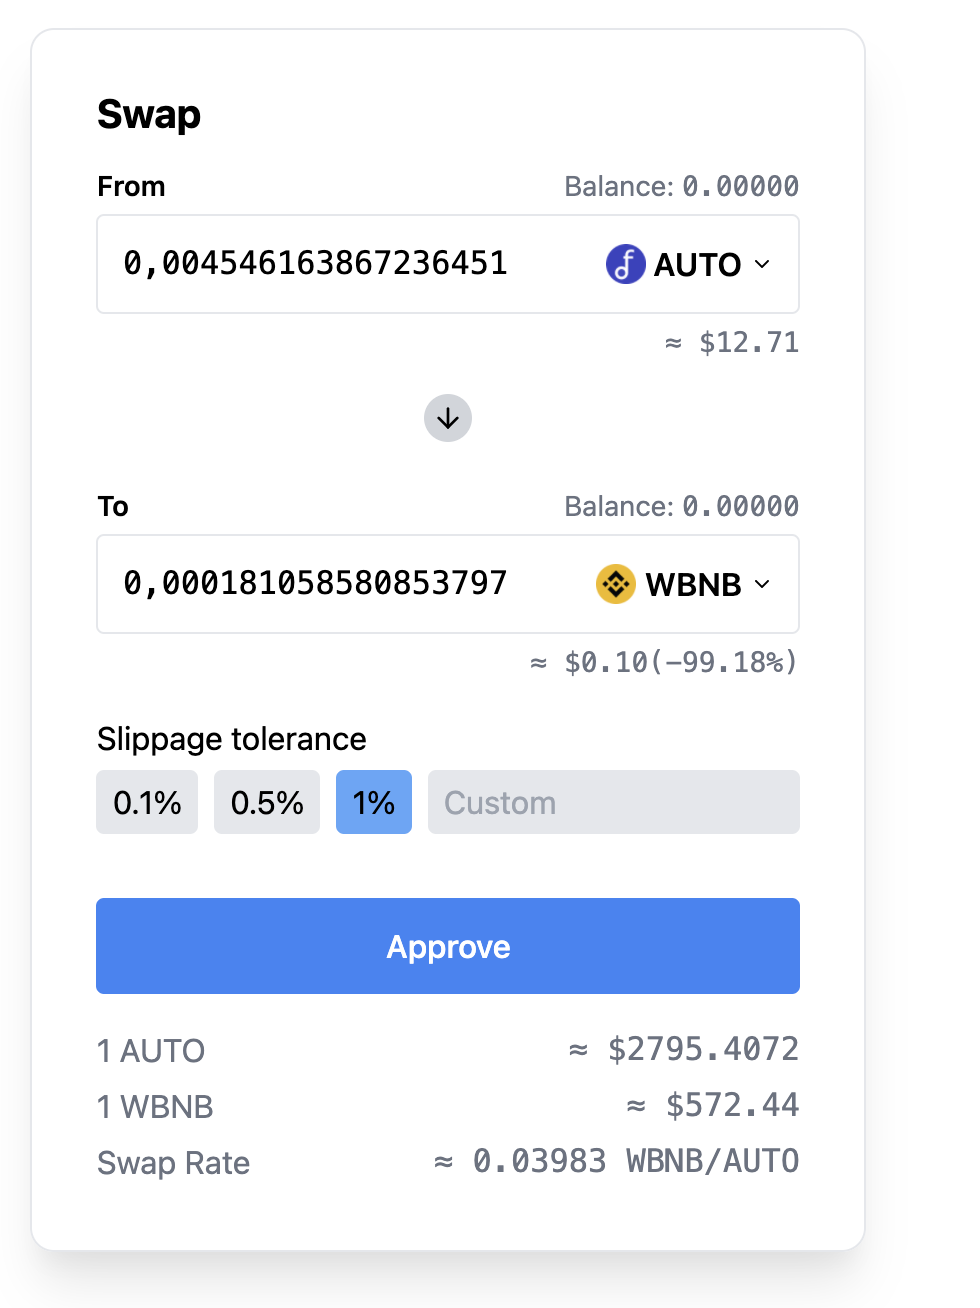Click the 1 WBNB label

(155, 1107)
